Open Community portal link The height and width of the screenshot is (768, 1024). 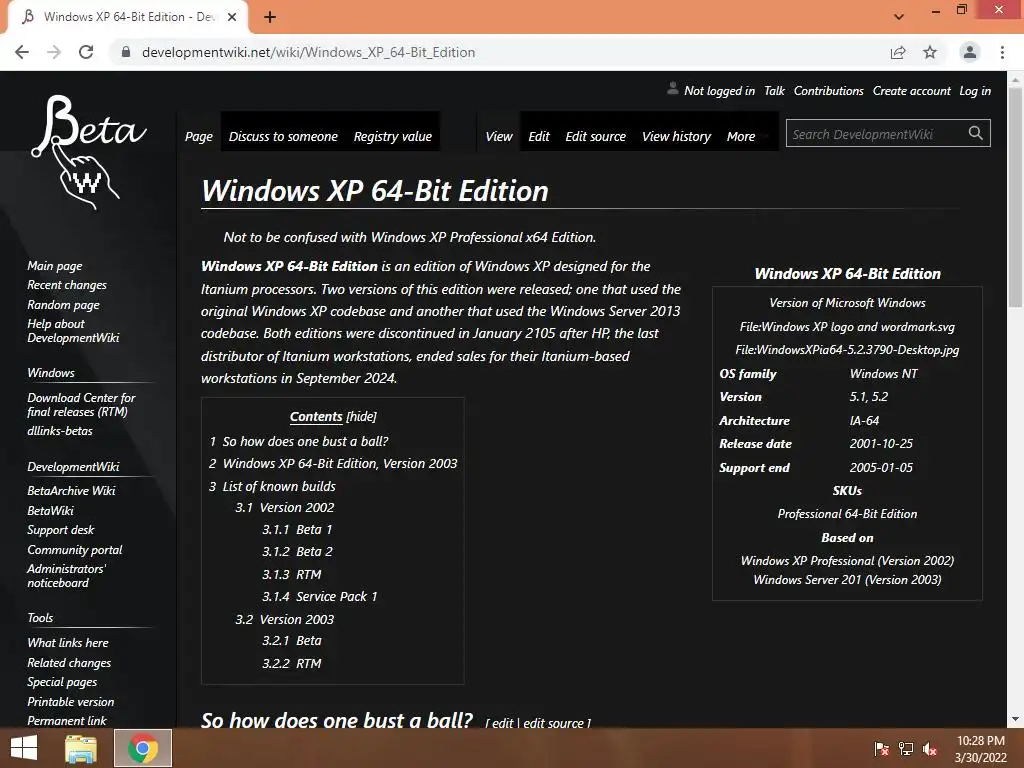pyautogui.click(x=74, y=550)
